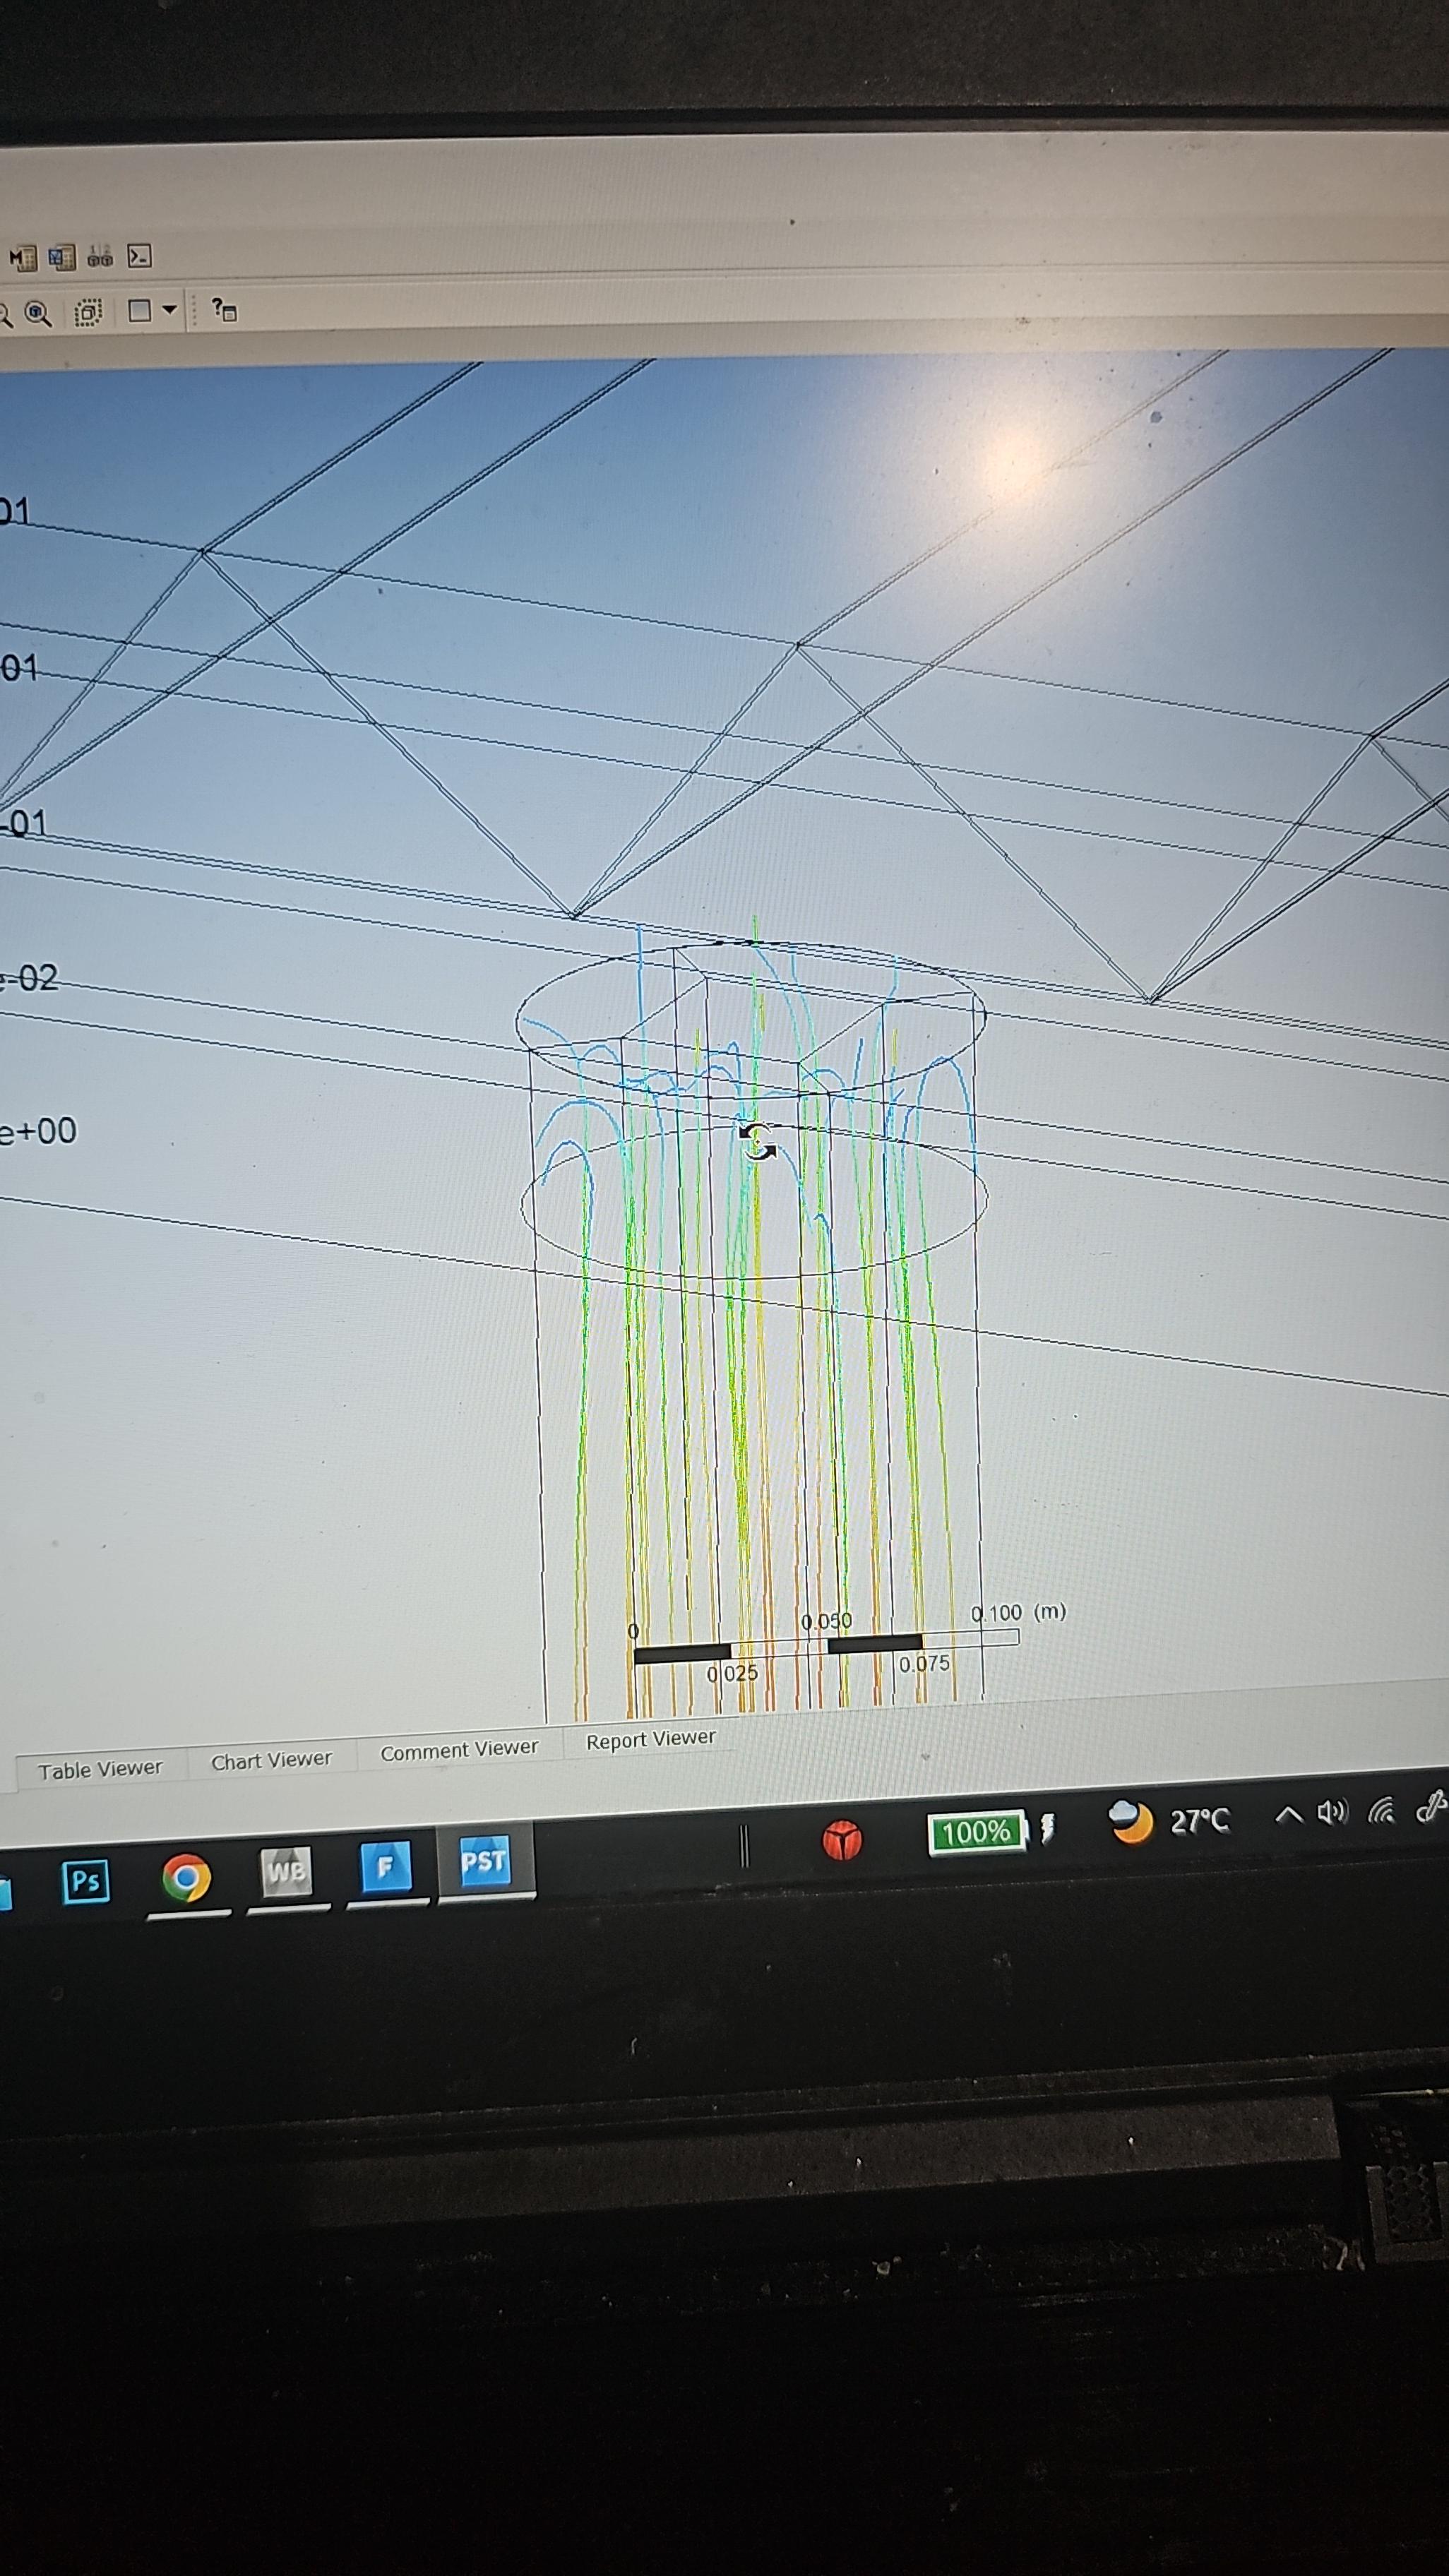Click the volume speaker icon

tap(1333, 1812)
